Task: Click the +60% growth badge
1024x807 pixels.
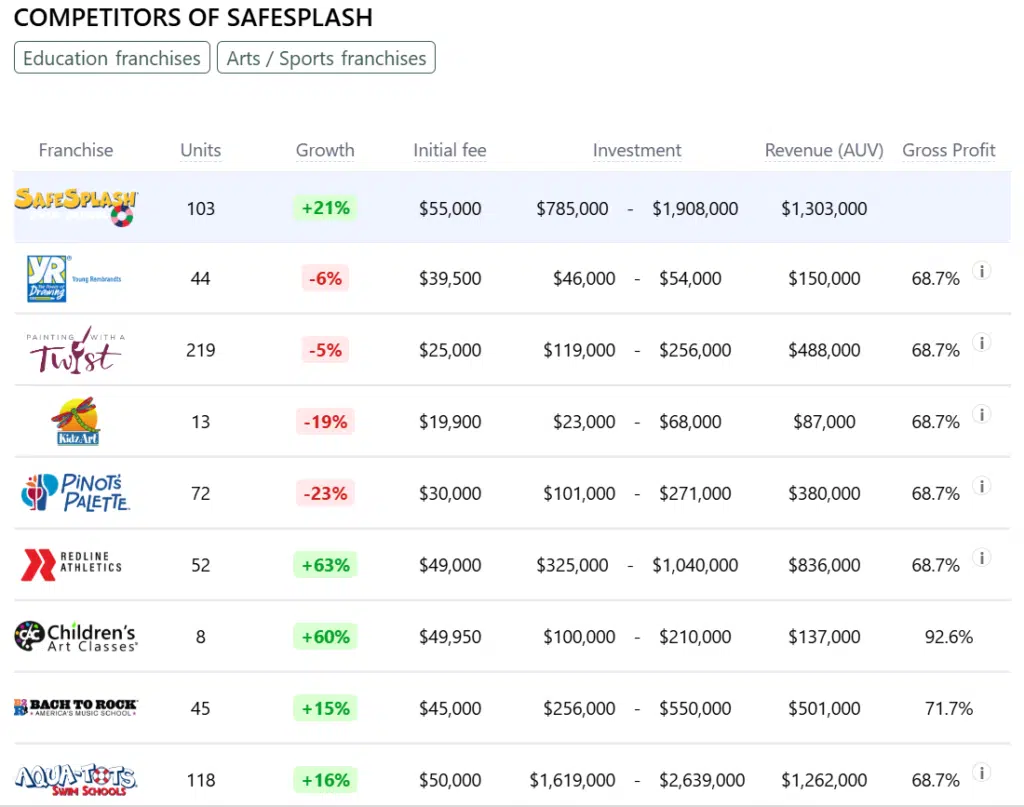Action: pyautogui.click(x=325, y=637)
